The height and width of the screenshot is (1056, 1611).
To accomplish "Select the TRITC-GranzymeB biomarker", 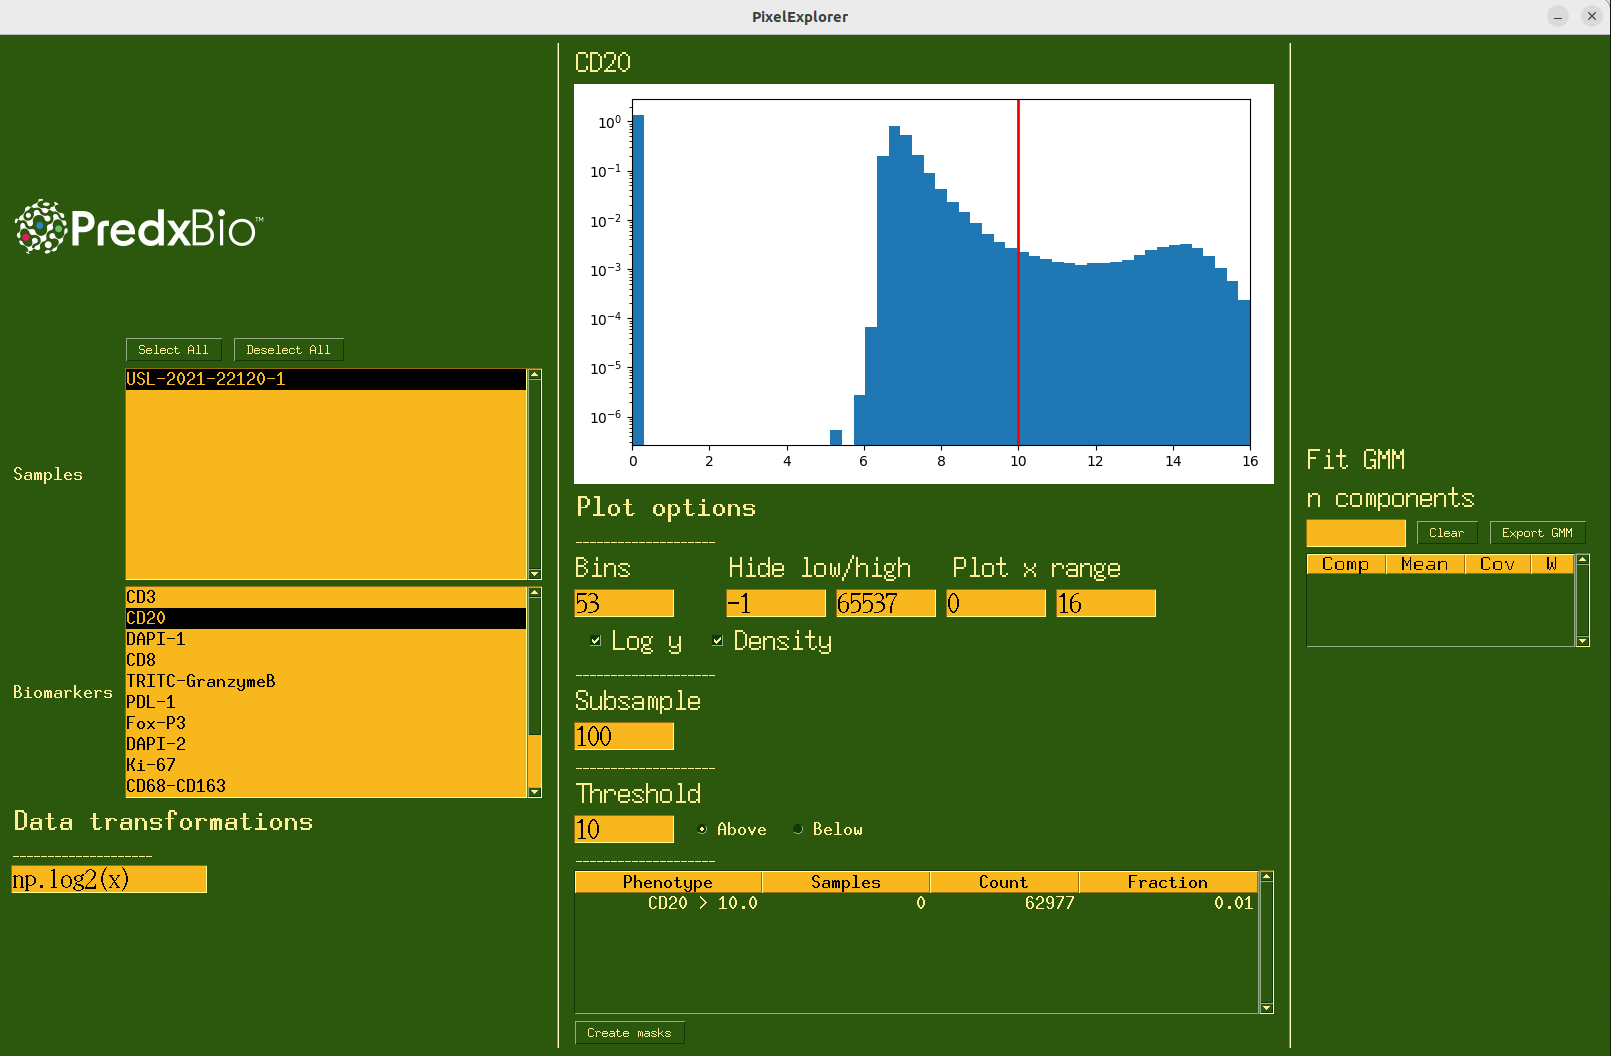I will tap(326, 681).
